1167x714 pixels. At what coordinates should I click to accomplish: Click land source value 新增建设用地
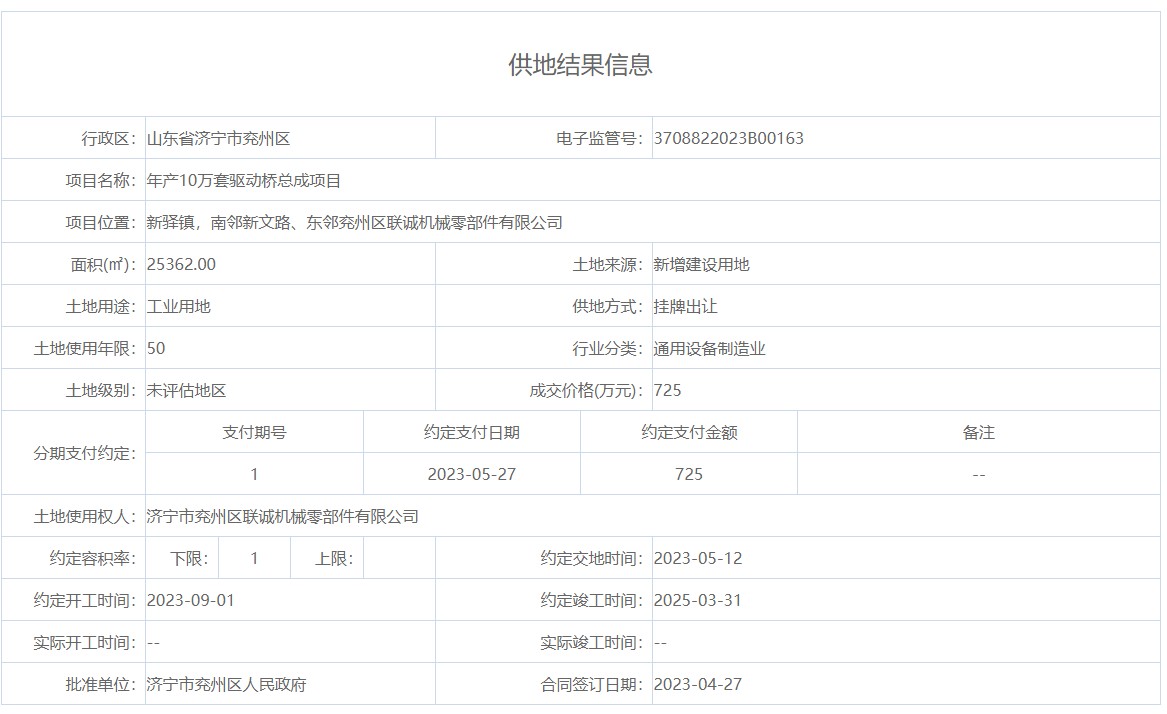coord(701,265)
